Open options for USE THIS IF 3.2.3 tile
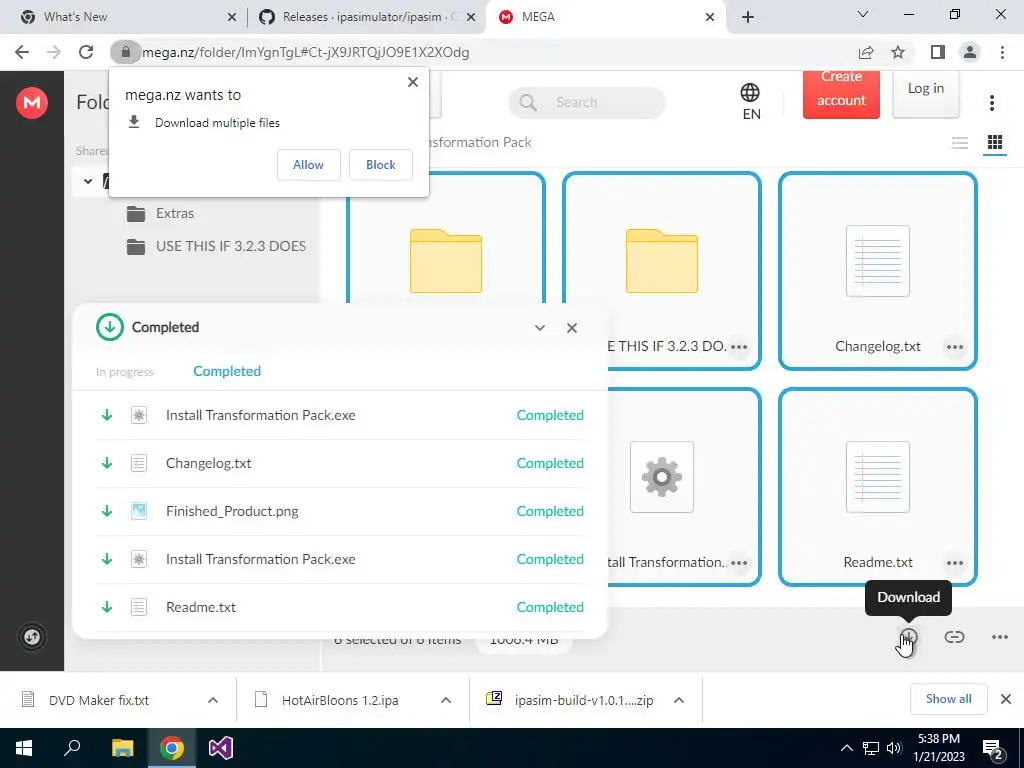Screen dimensions: 1024x768 pos(739,347)
